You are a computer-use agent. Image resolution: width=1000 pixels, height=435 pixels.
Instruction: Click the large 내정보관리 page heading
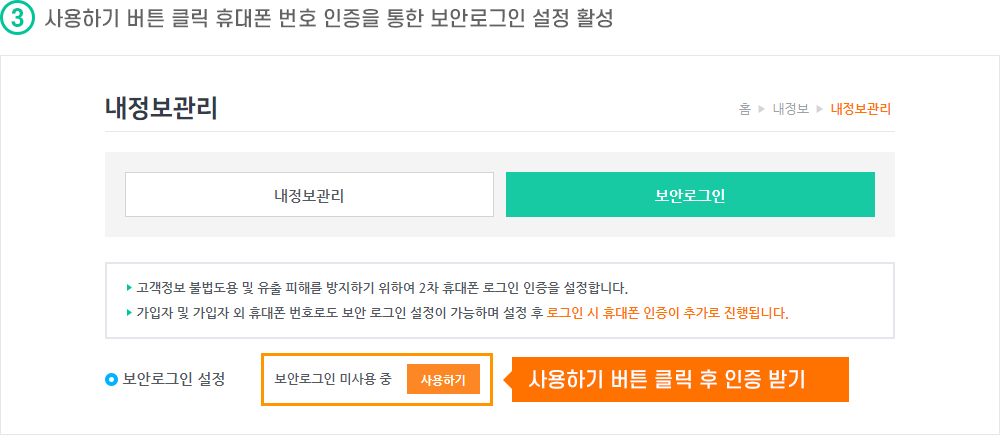point(161,109)
